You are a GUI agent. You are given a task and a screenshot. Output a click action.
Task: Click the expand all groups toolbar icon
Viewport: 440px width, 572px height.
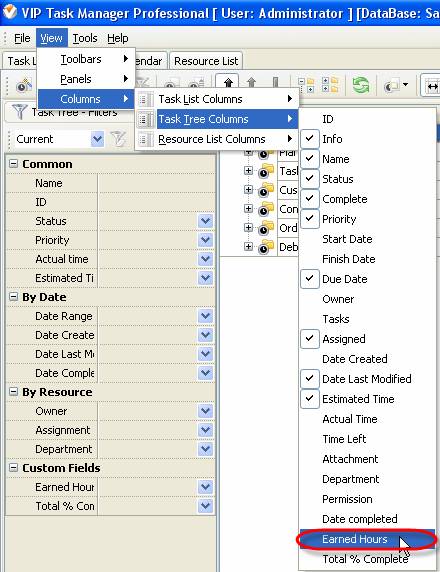[x=330, y=85]
